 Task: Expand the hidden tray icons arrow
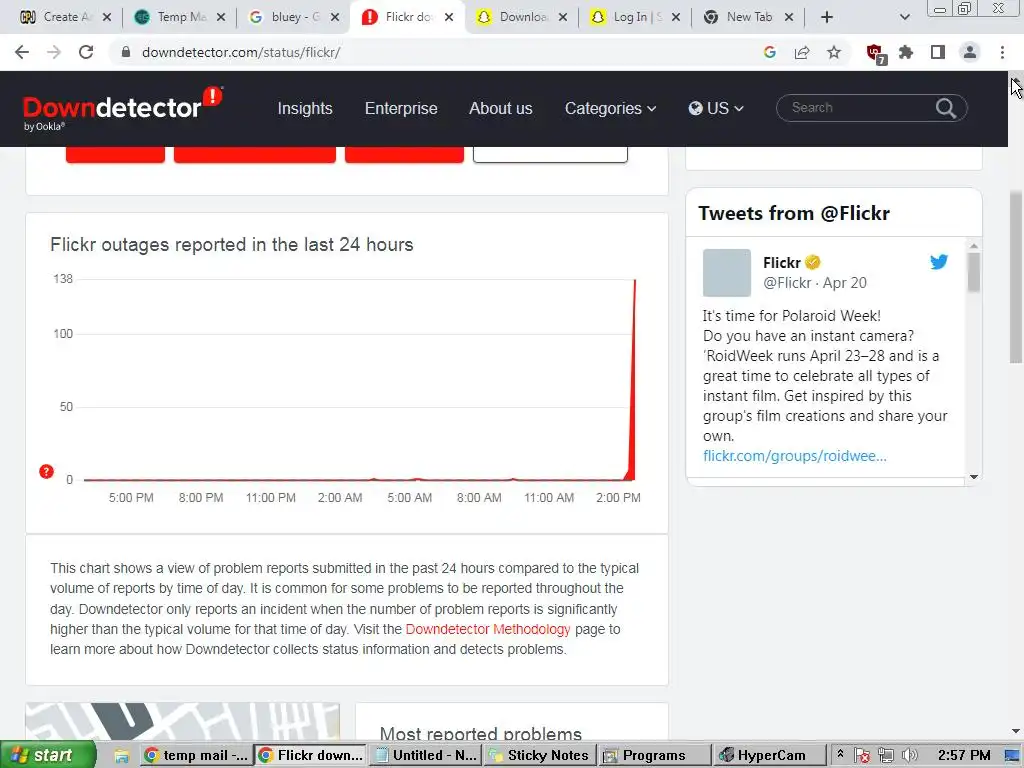[x=840, y=754]
